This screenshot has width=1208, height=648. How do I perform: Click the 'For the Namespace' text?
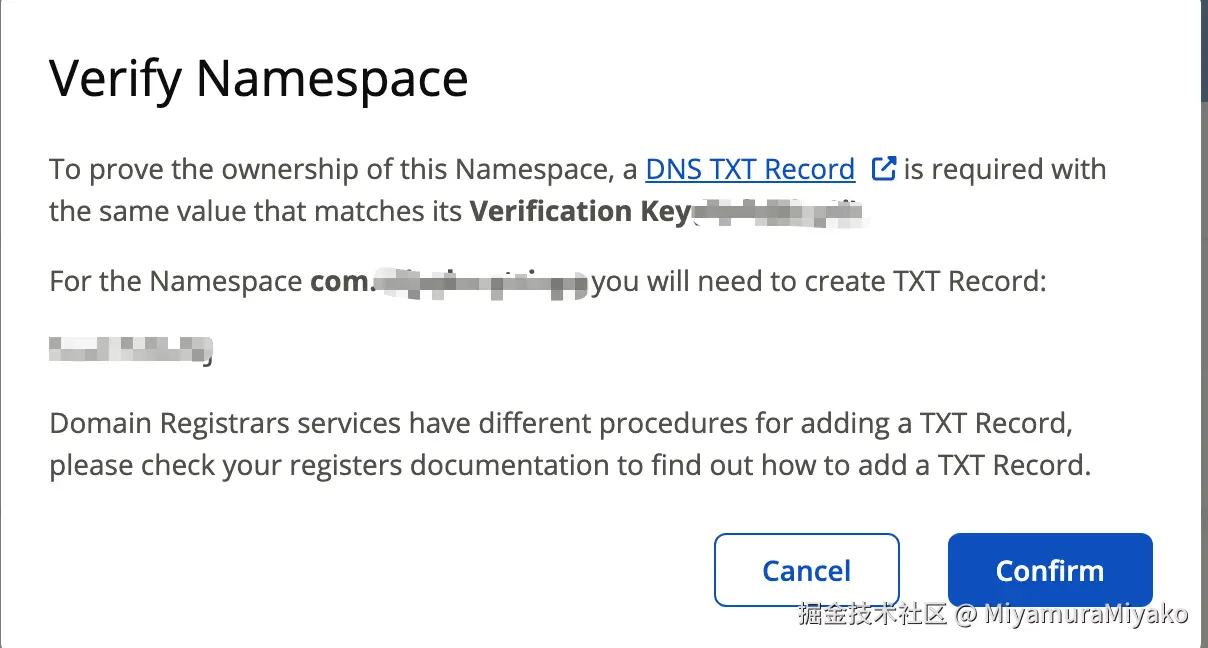[x=178, y=282]
